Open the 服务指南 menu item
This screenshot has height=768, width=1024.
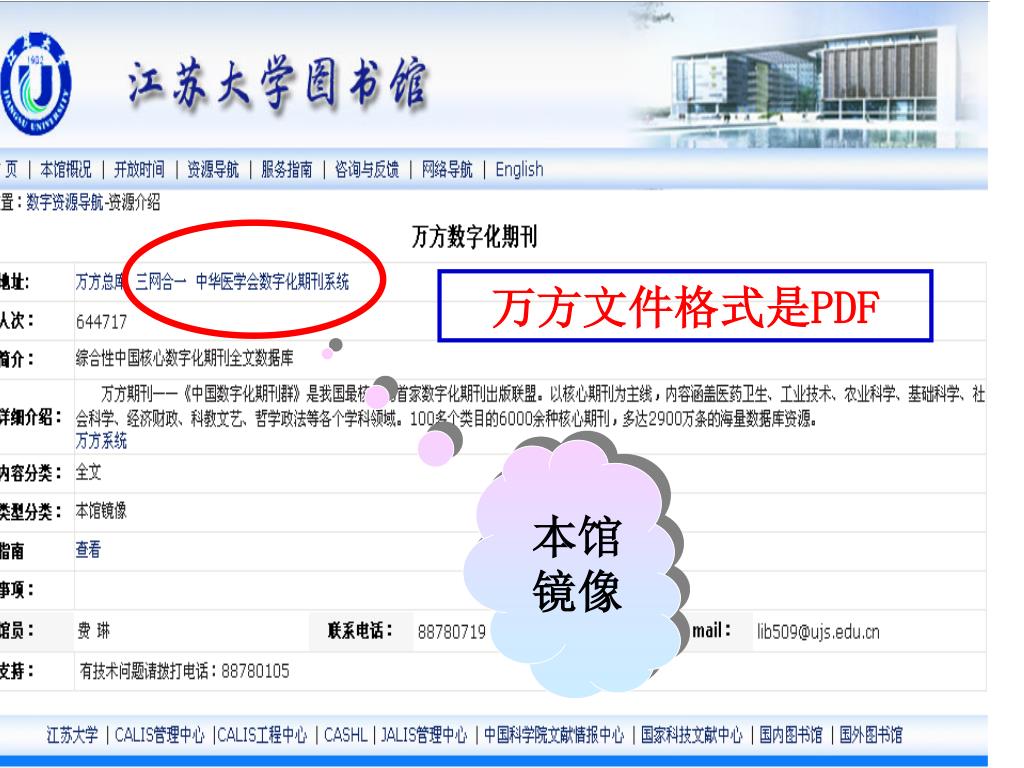[287, 169]
